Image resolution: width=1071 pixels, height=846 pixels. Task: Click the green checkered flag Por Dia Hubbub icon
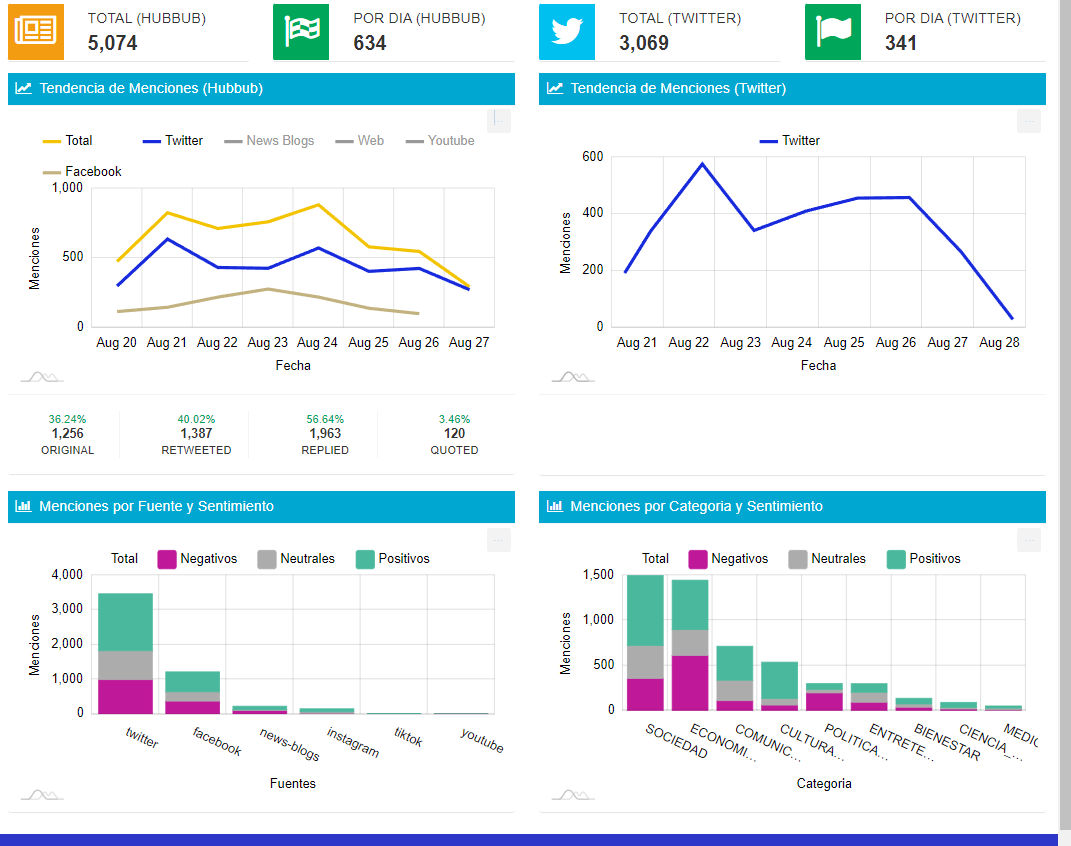[x=301, y=31]
